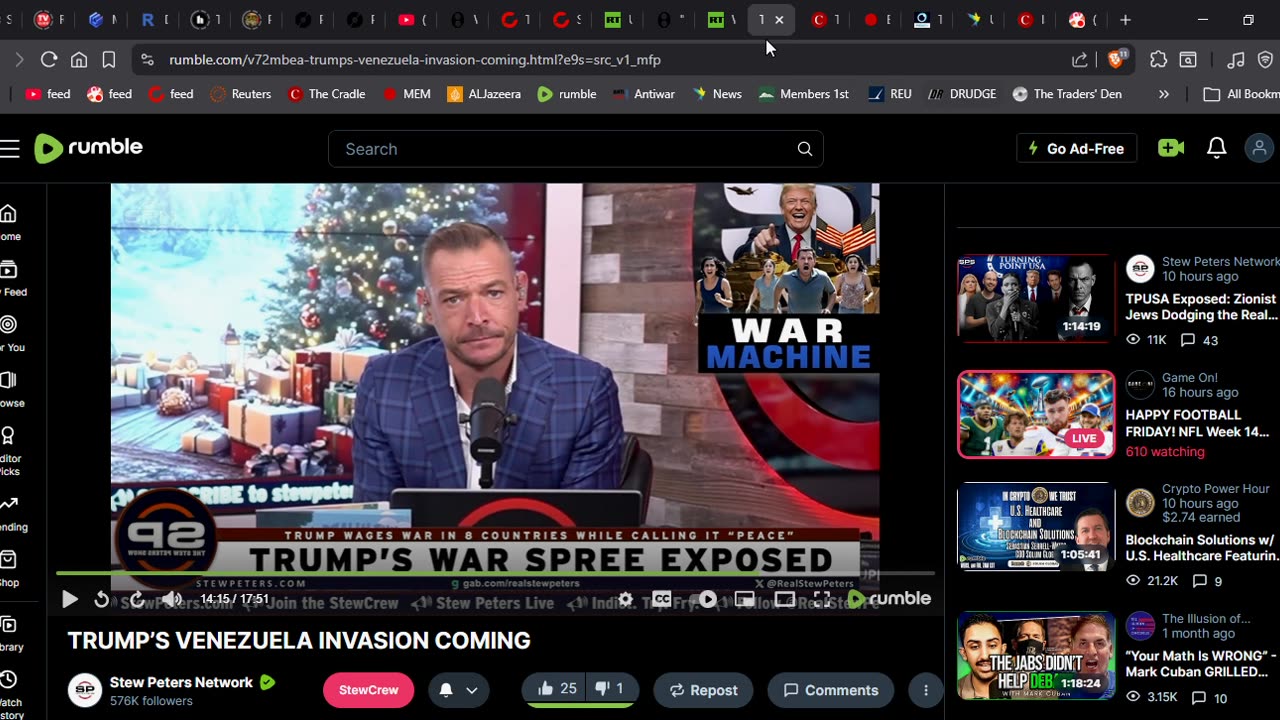Open the Stew Peters Network channel link
Viewport: 1280px width, 720px height.
click(x=181, y=682)
